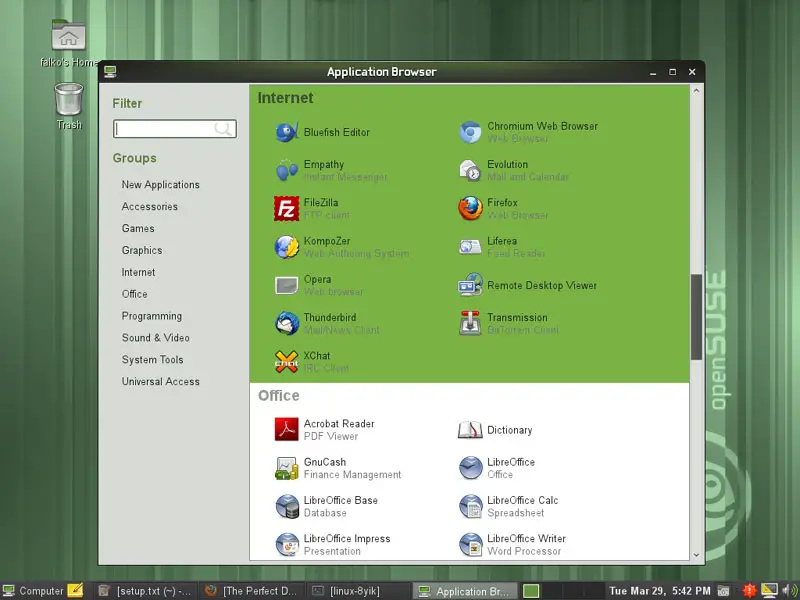Launch Liferea feed reader icon
800x600 pixels.
[x=470, y=247]
